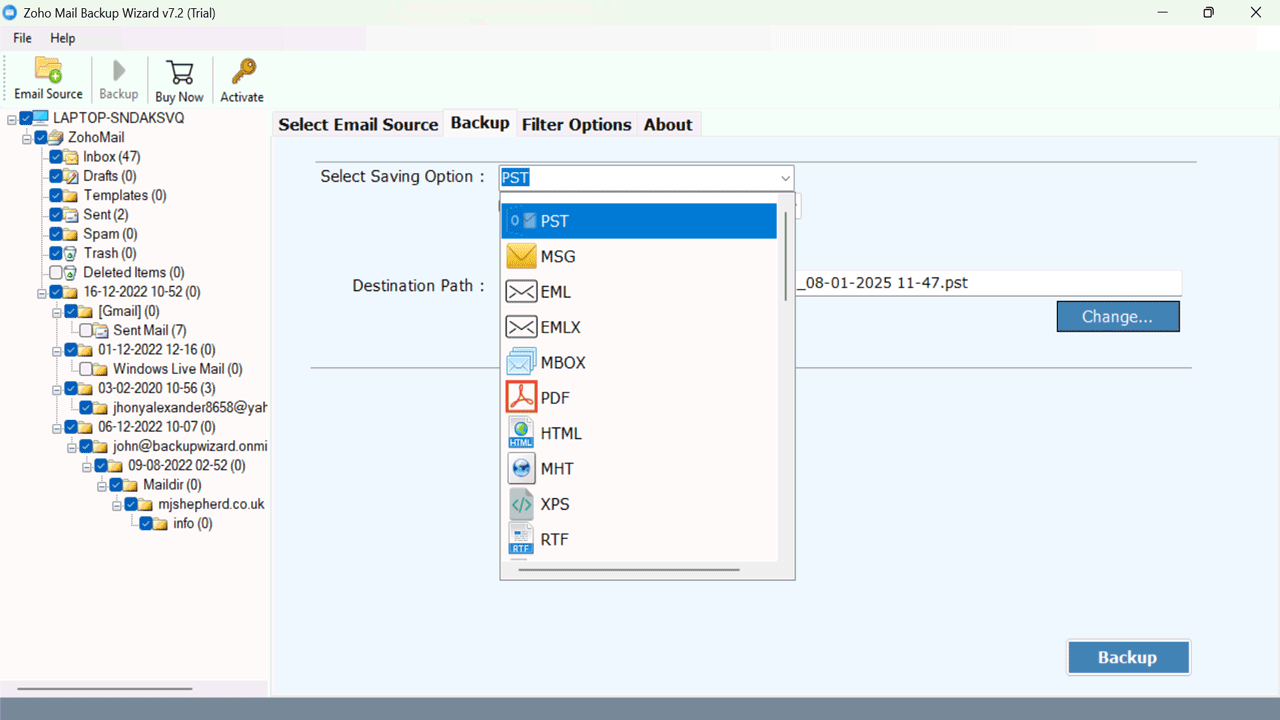Collapse the 06-12-2022 10-07 folder node
The height and width of the screenshot is (720, 1280).
(57, 427)
